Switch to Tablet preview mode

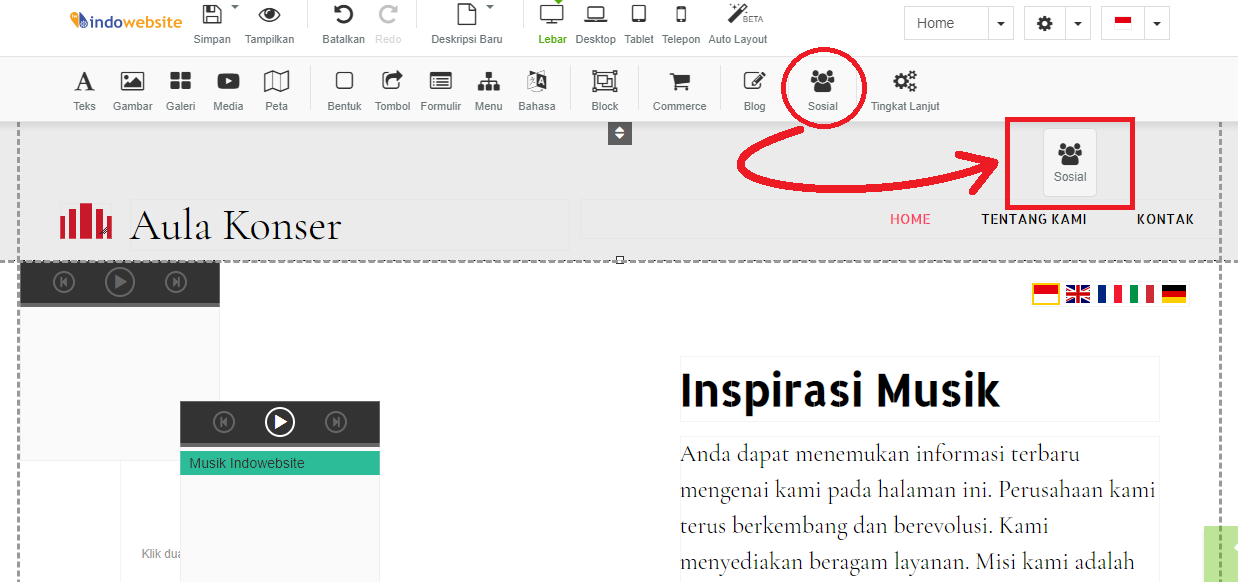coord(638,22)
